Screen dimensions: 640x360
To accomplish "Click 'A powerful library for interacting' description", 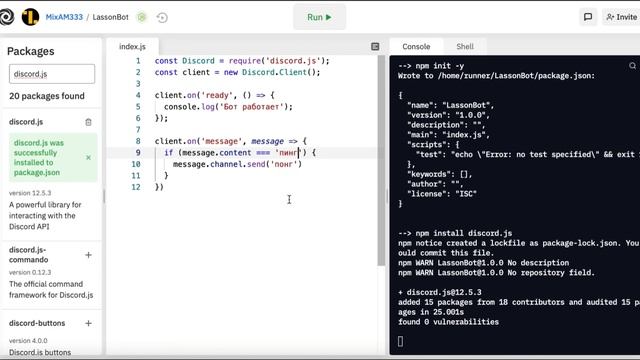I will click(x=45, y=216).
